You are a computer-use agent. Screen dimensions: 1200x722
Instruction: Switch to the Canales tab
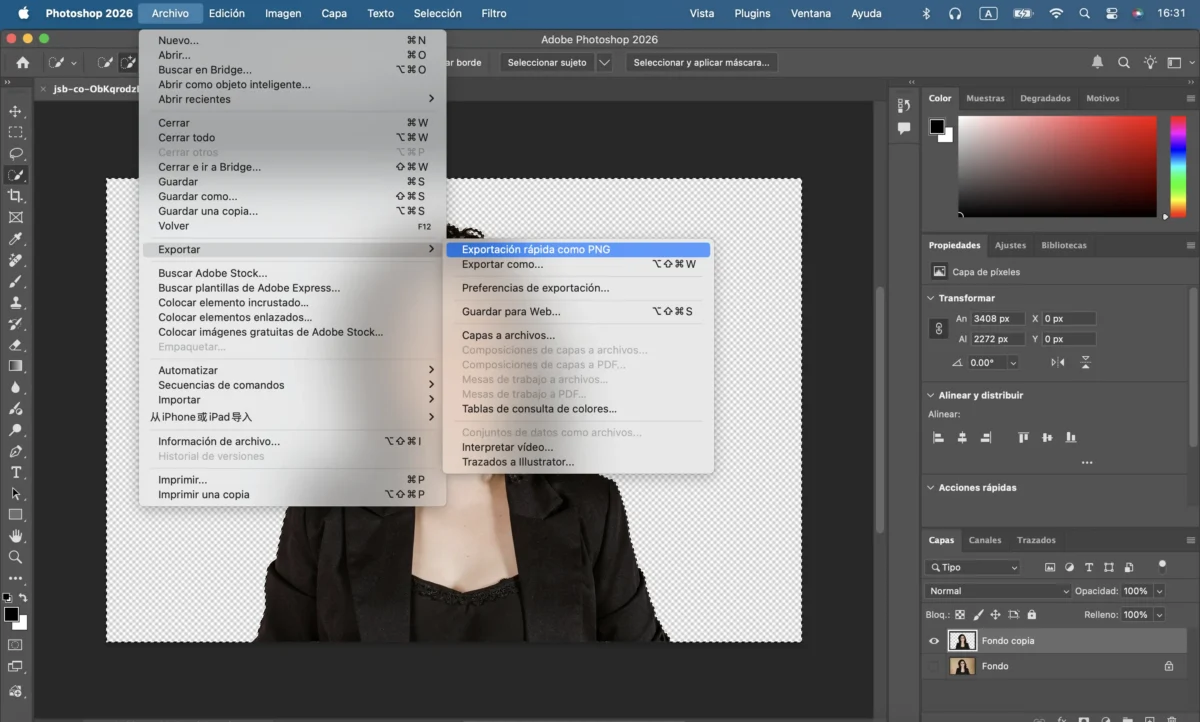[985, 540]
